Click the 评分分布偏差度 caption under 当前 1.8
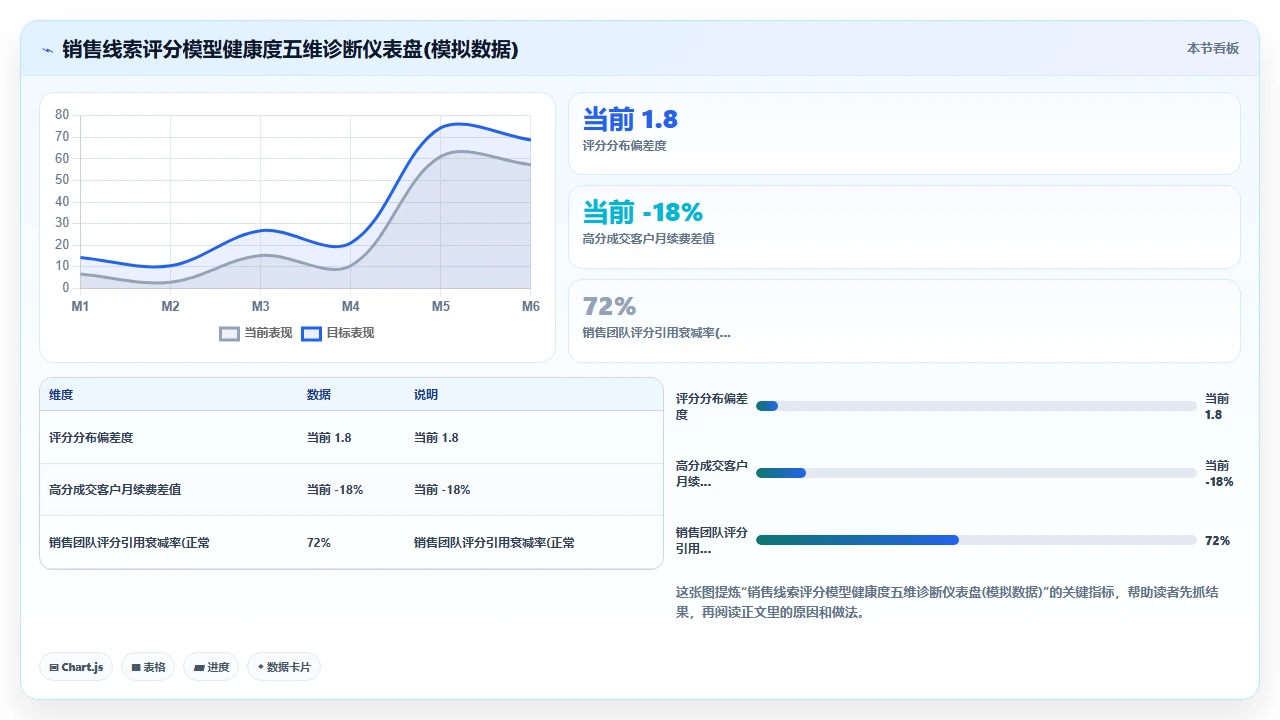This screenshot has width=1280, height=720. [624, 146]
